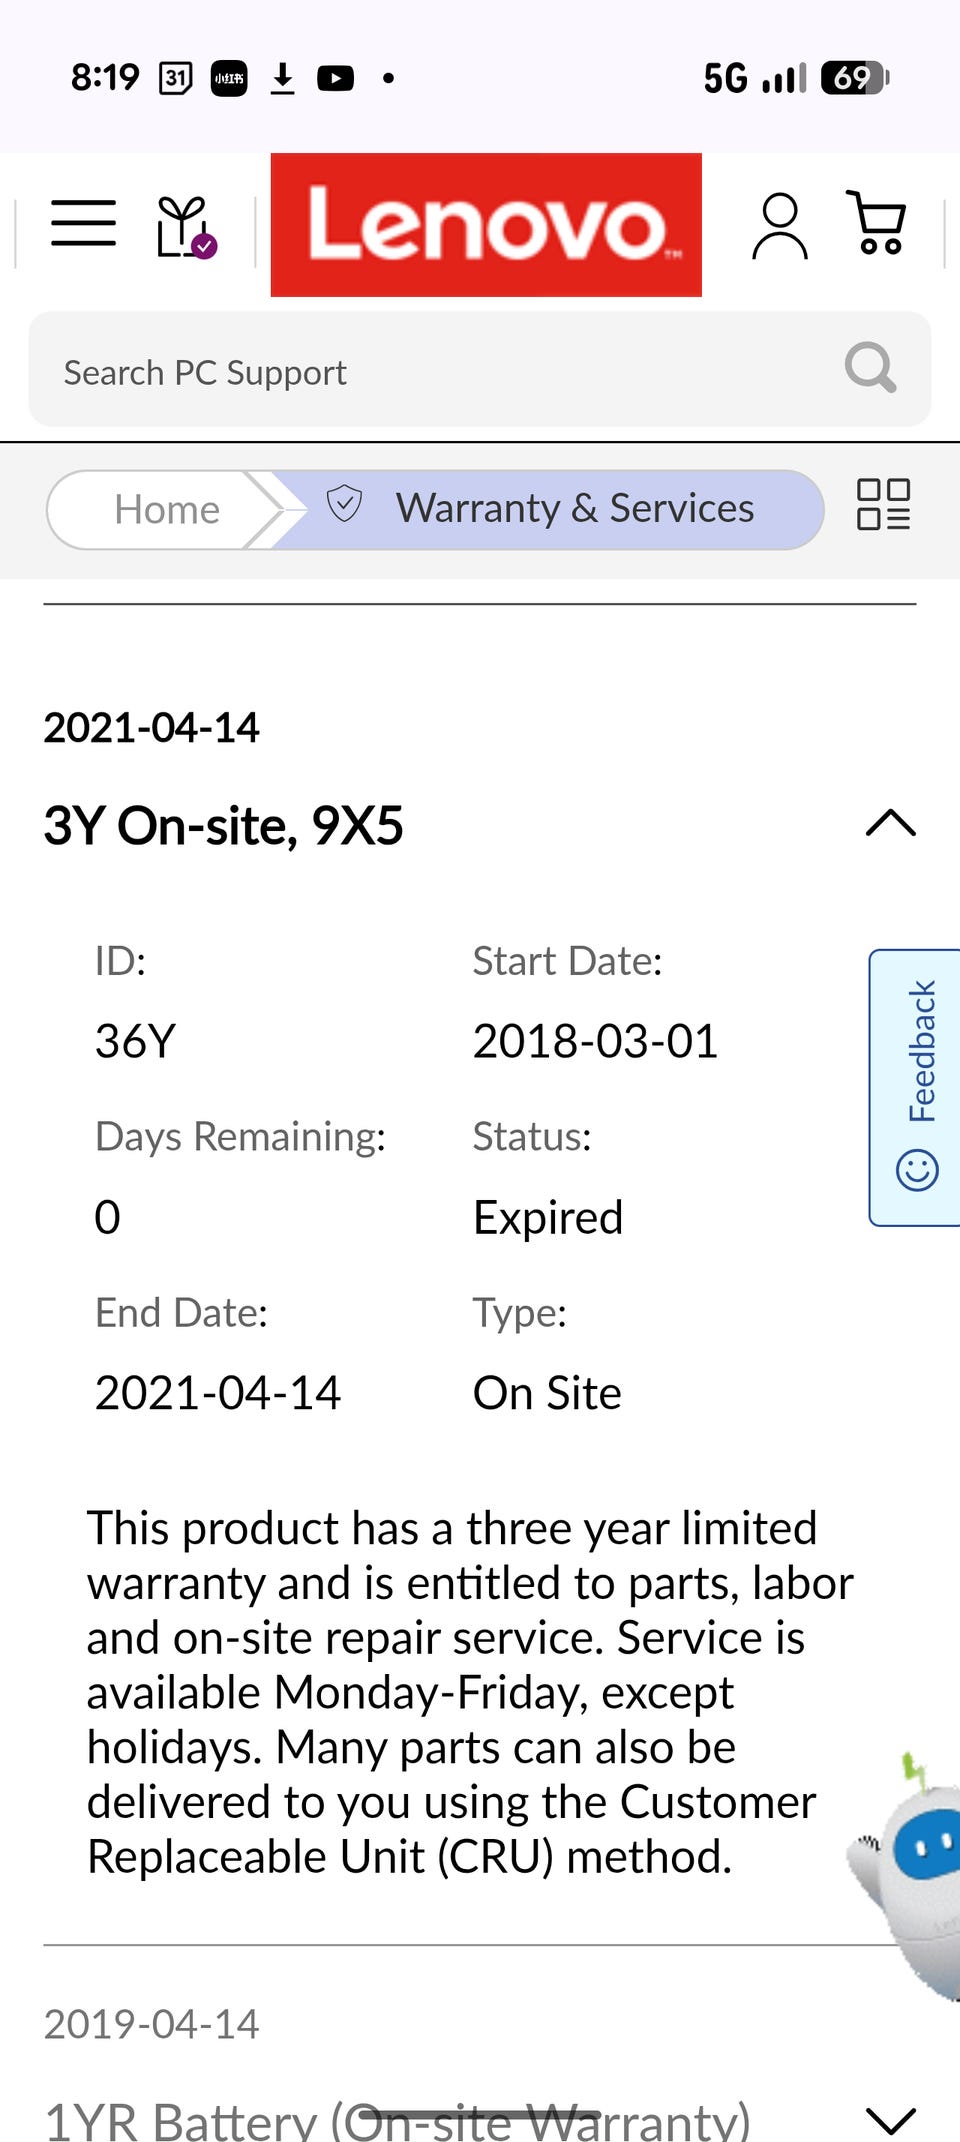Select Warranty & Services breadcrumb tab
The height and width of the screenshot is (2142, 960).
coord(574,508)
